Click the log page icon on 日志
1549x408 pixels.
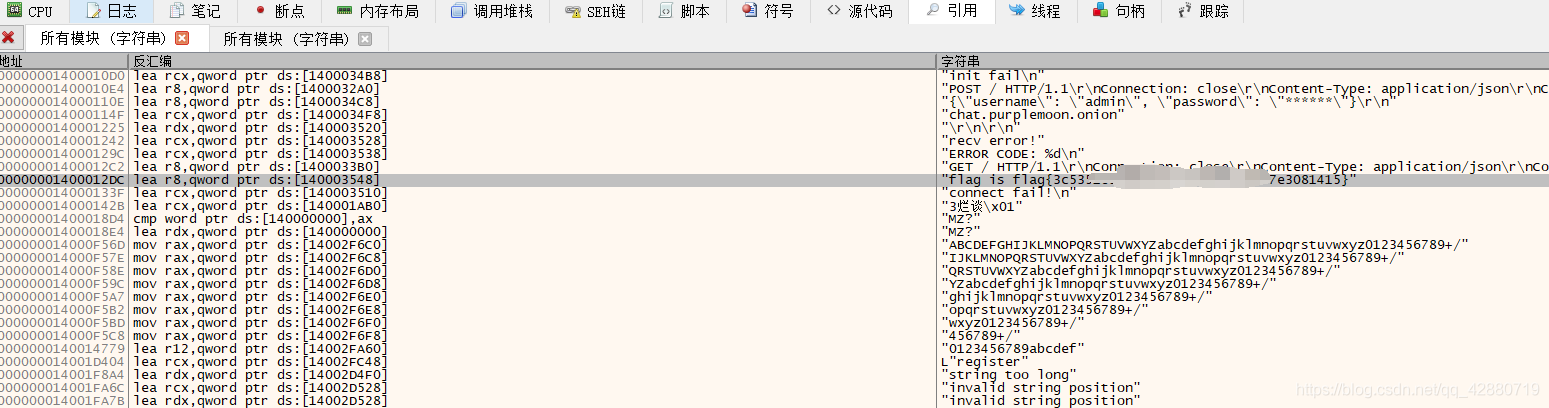point(93,11)
